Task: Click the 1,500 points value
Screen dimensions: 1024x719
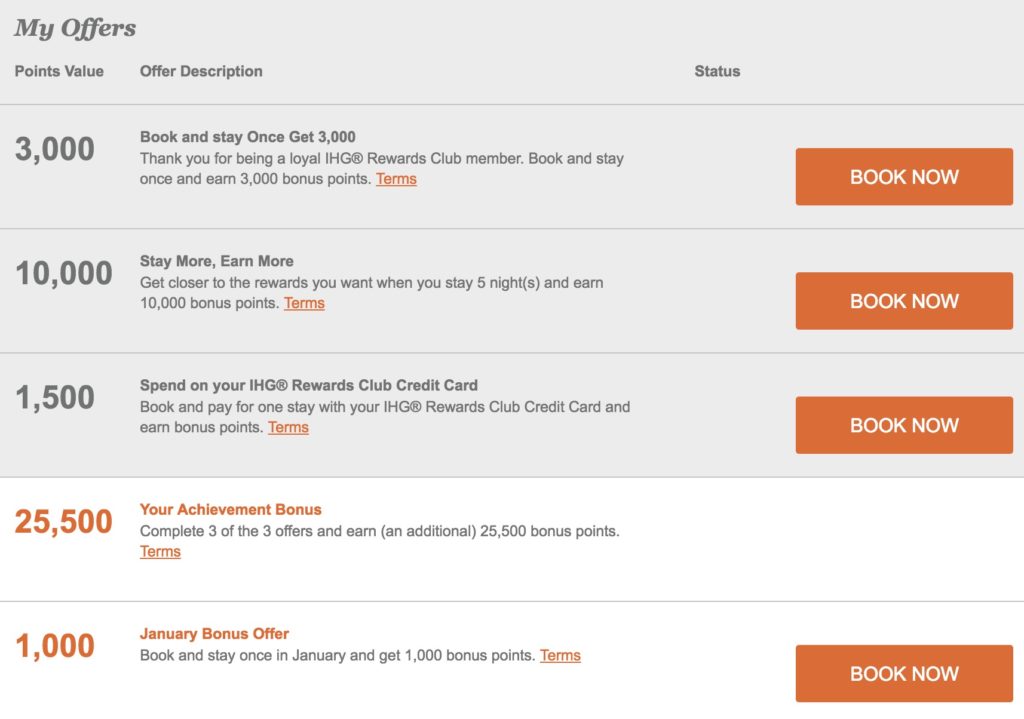Action: pyautogui.click(x=55, y=397)
